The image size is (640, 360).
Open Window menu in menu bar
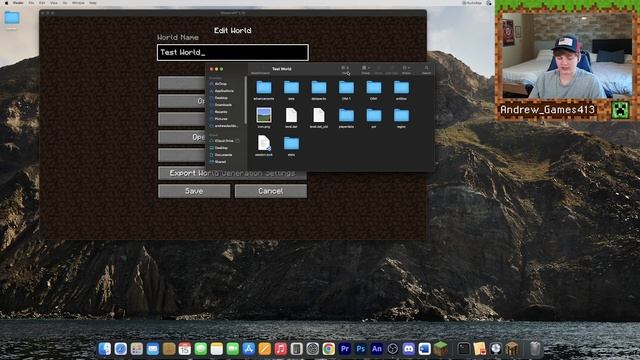point(78,3)
